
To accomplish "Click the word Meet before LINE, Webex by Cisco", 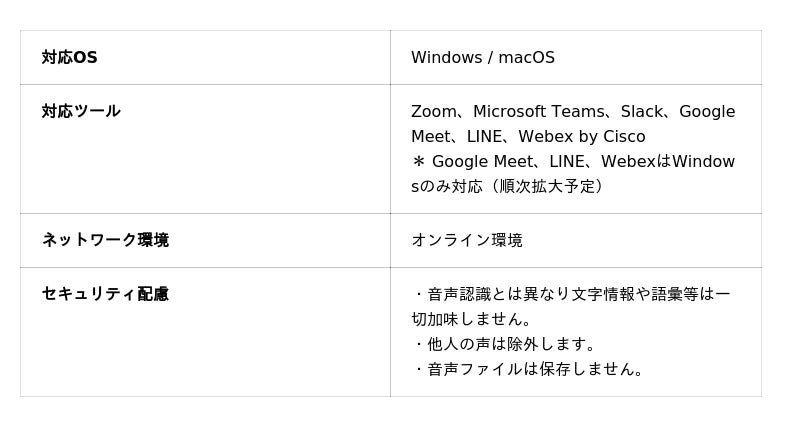I will pos(431,137).
